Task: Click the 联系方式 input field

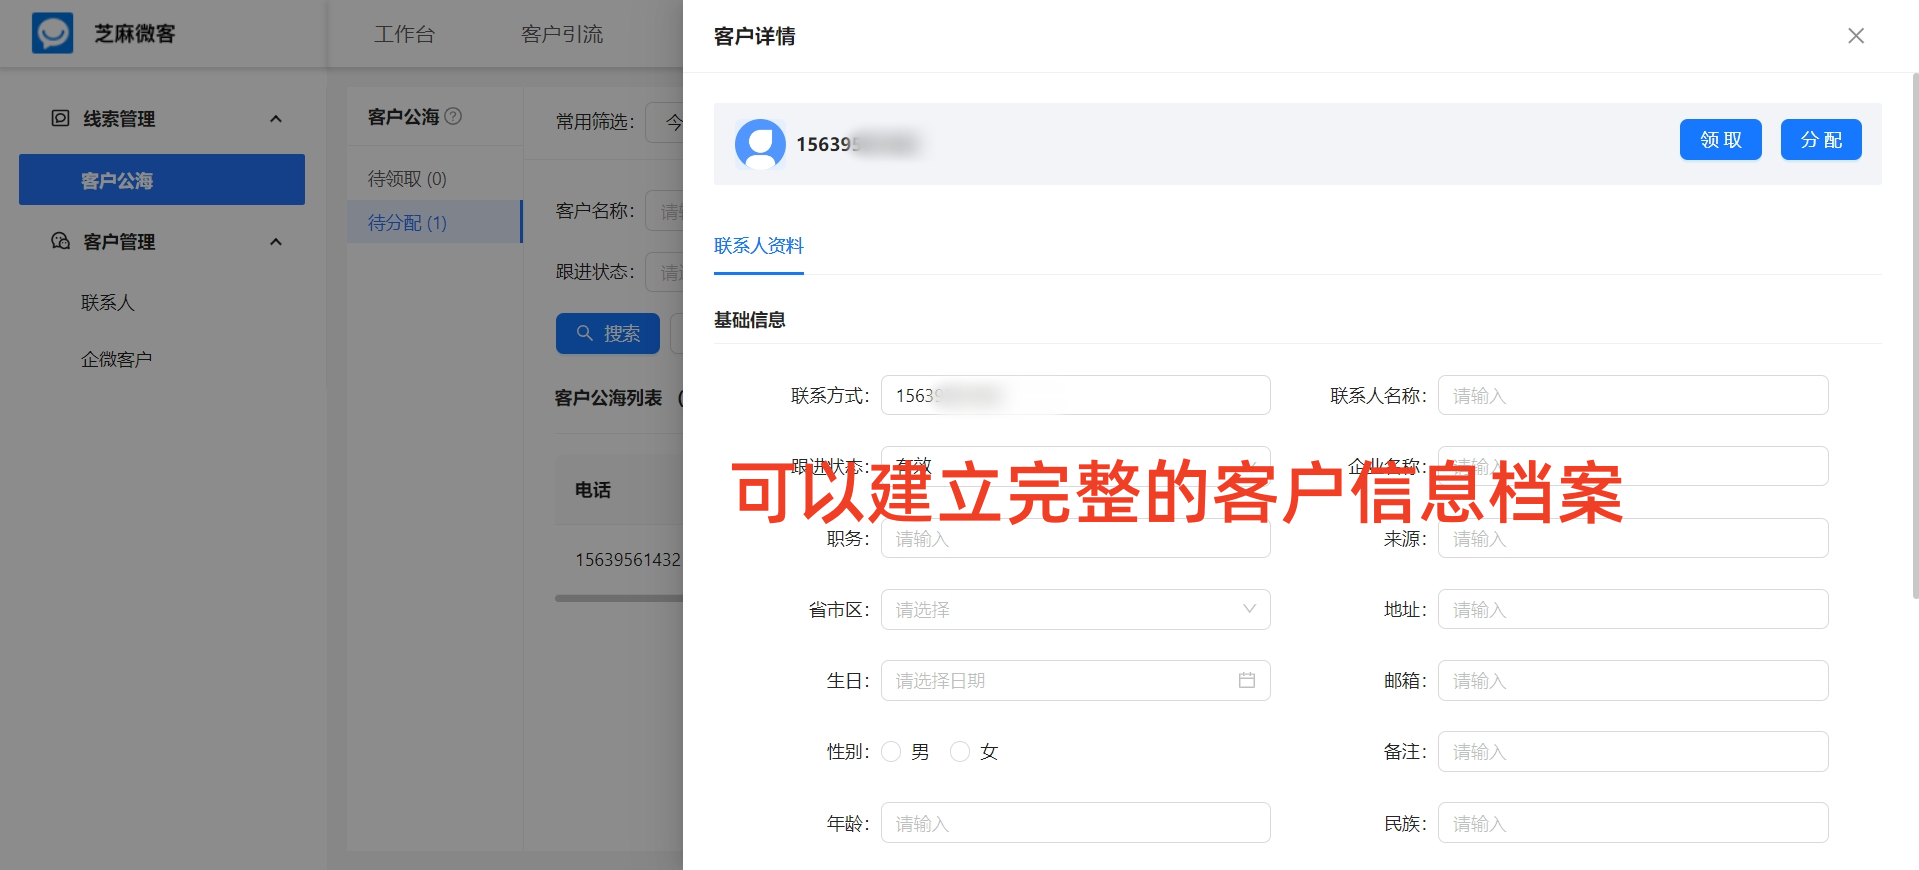Action: [x=1075, y=395]
